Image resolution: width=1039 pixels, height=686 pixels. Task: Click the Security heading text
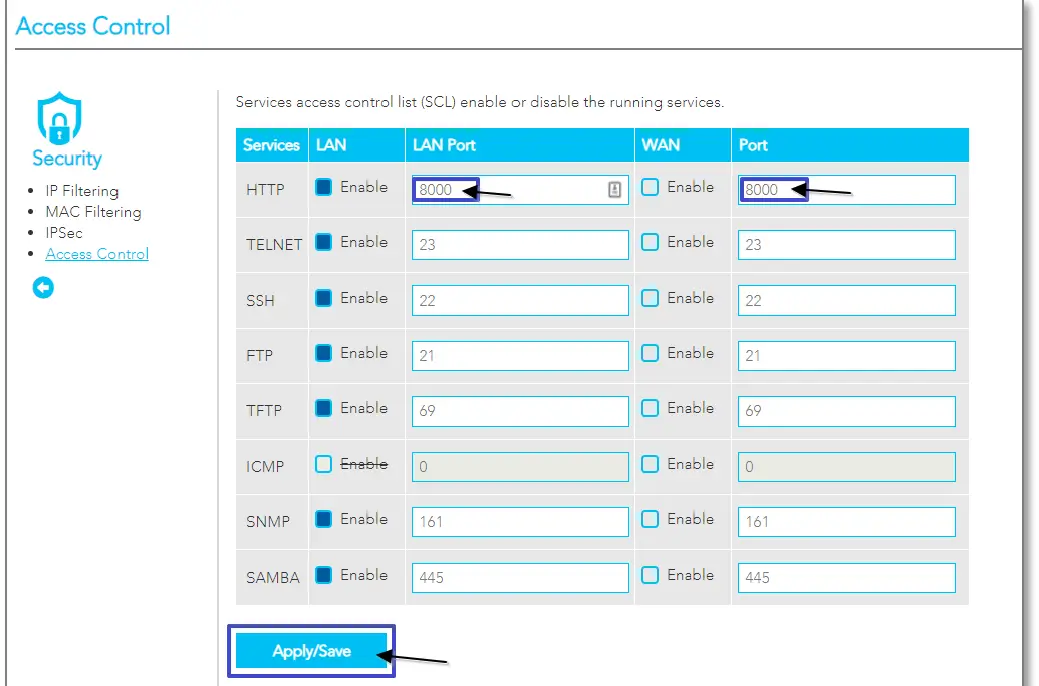coord(67,158)
